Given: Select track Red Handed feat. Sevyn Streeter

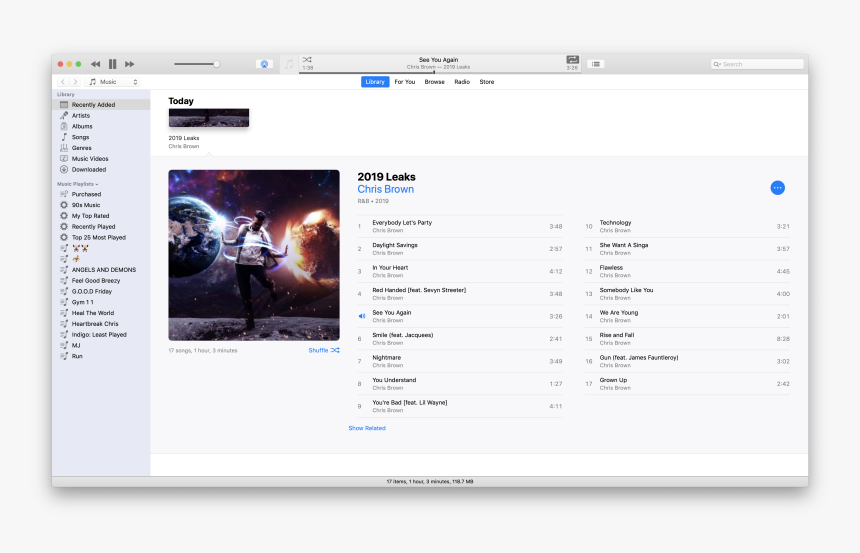Looking at the screenshot, I should tap(460, 294).
